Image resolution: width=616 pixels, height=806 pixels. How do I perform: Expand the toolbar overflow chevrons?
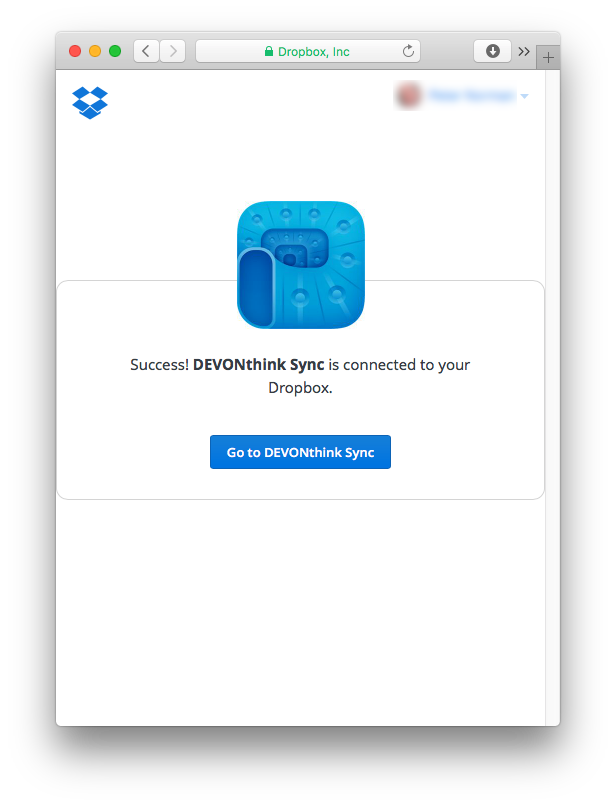(x=524, y=51)
